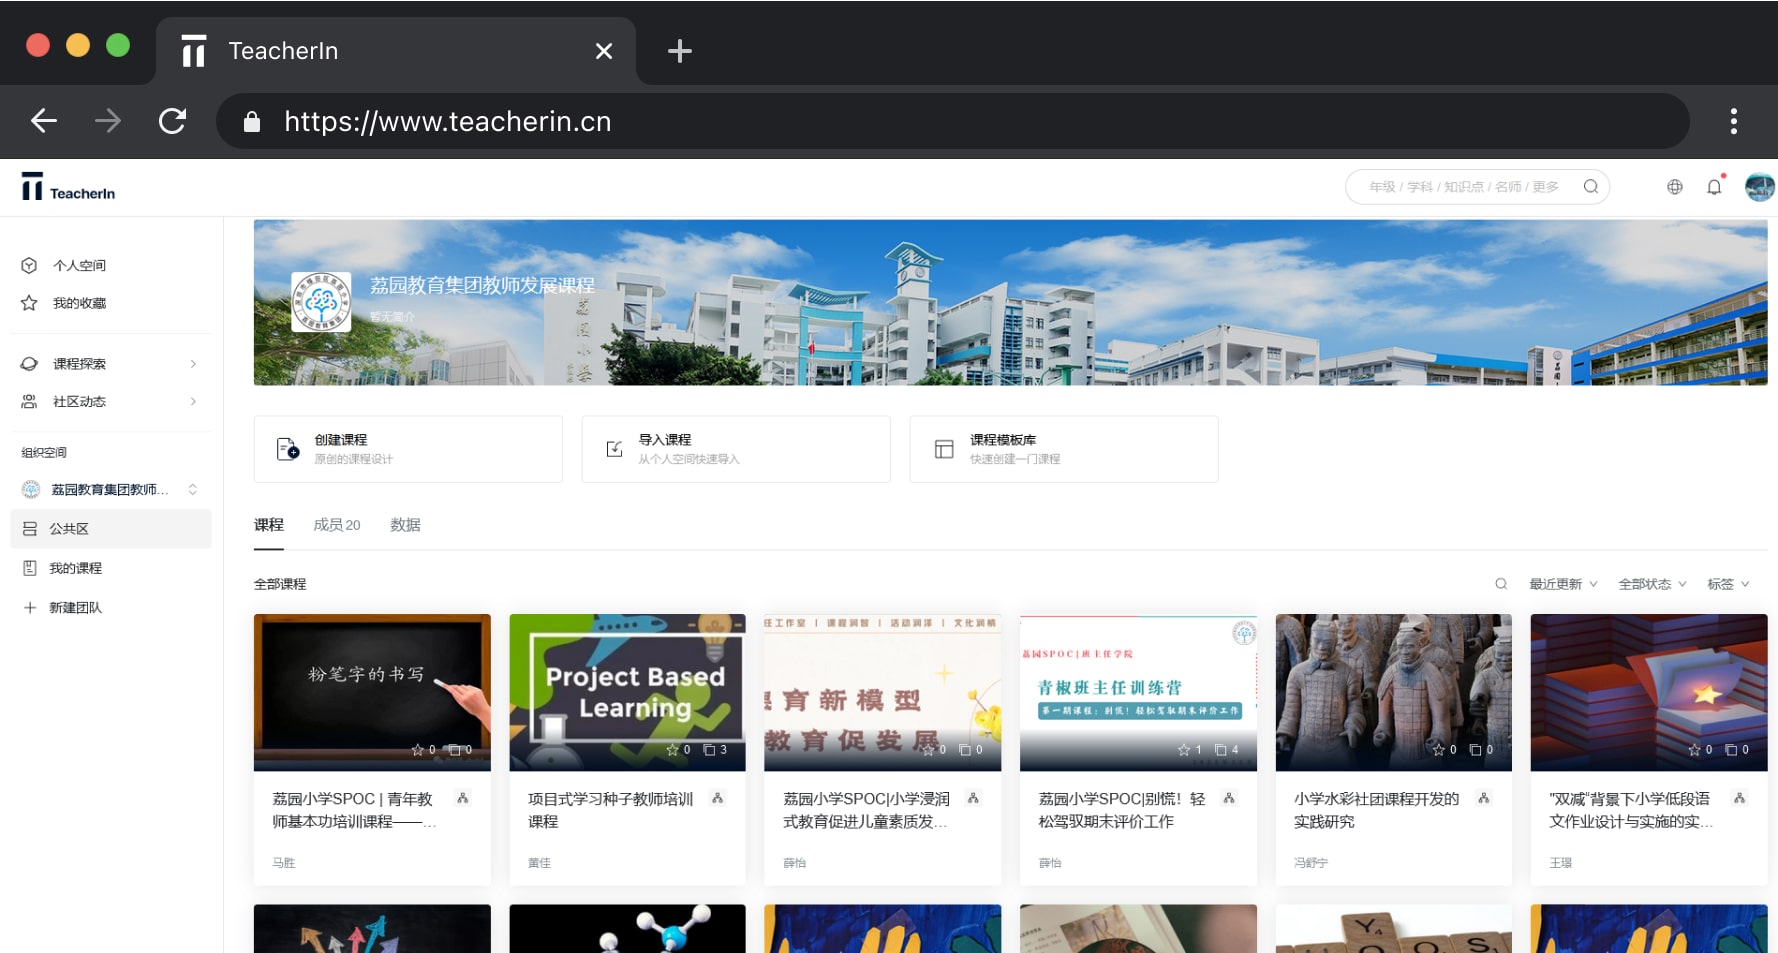Click the 创建课程 button
The image size is (1778, 953).
[x=408, y=449]
